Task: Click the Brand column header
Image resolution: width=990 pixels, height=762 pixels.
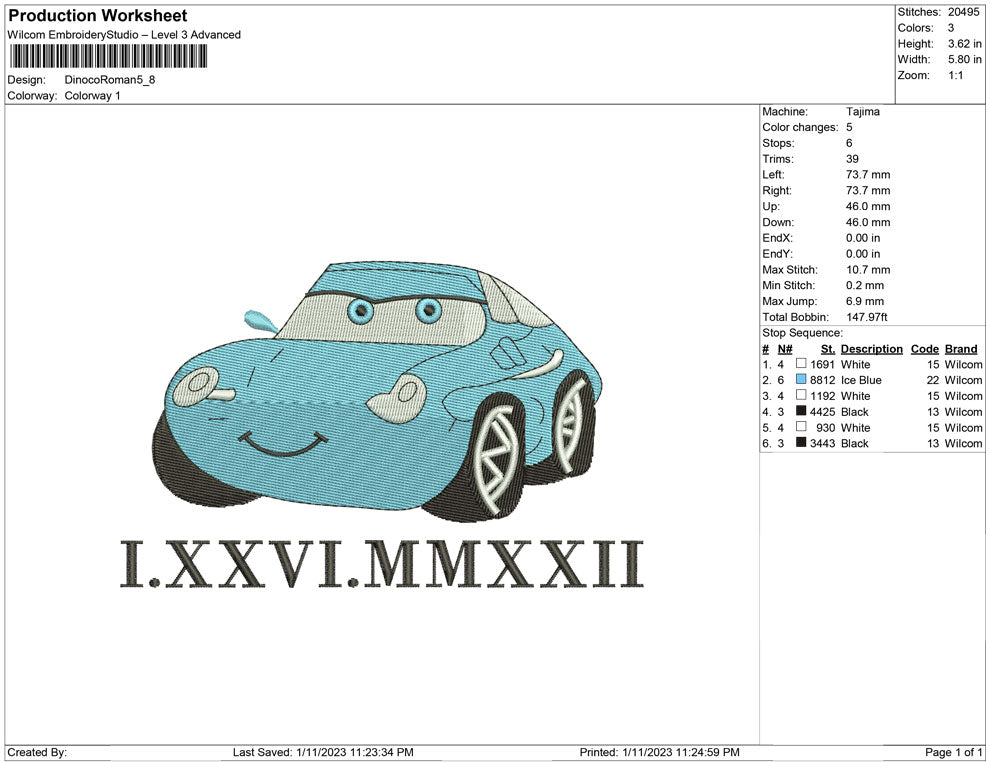Action: click(x=960, y=349)
